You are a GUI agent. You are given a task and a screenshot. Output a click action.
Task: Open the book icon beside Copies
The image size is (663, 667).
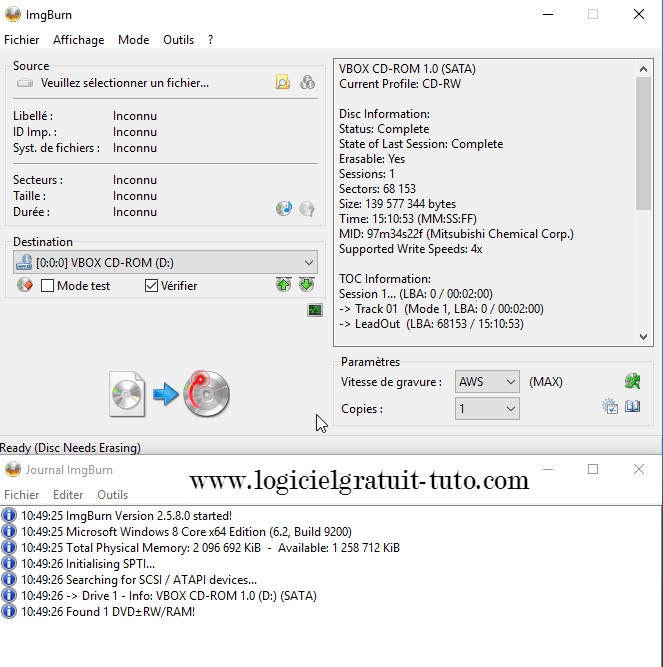pos(632,406)
